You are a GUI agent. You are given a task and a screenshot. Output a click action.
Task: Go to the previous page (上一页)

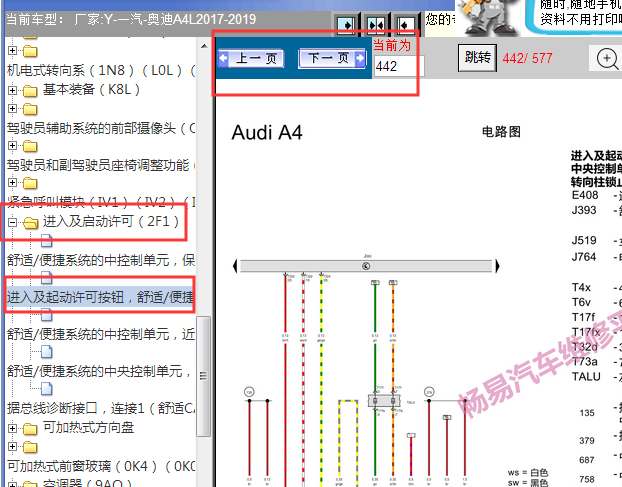click(251, 59)
